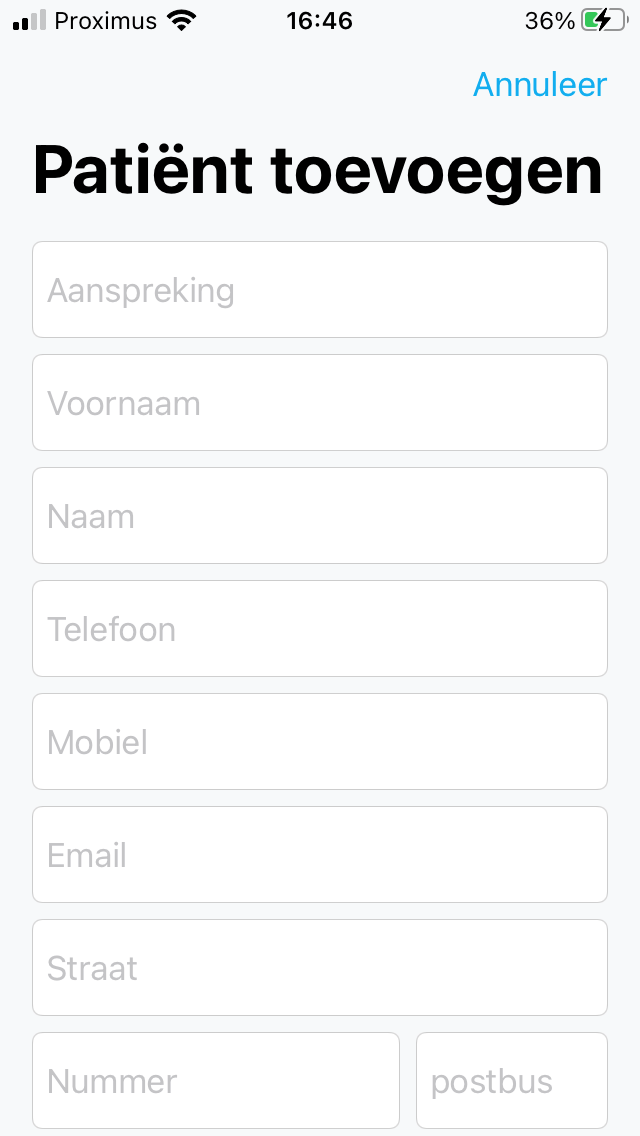Tap the cellular signal strength icon

click(x=29, y=20)
